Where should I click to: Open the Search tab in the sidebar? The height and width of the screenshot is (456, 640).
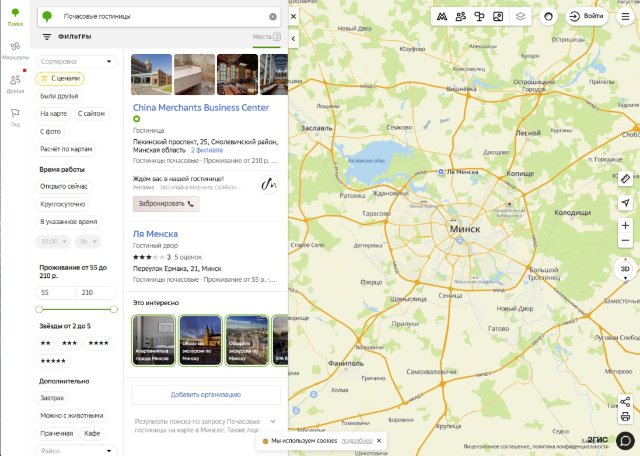click(15, 17)
